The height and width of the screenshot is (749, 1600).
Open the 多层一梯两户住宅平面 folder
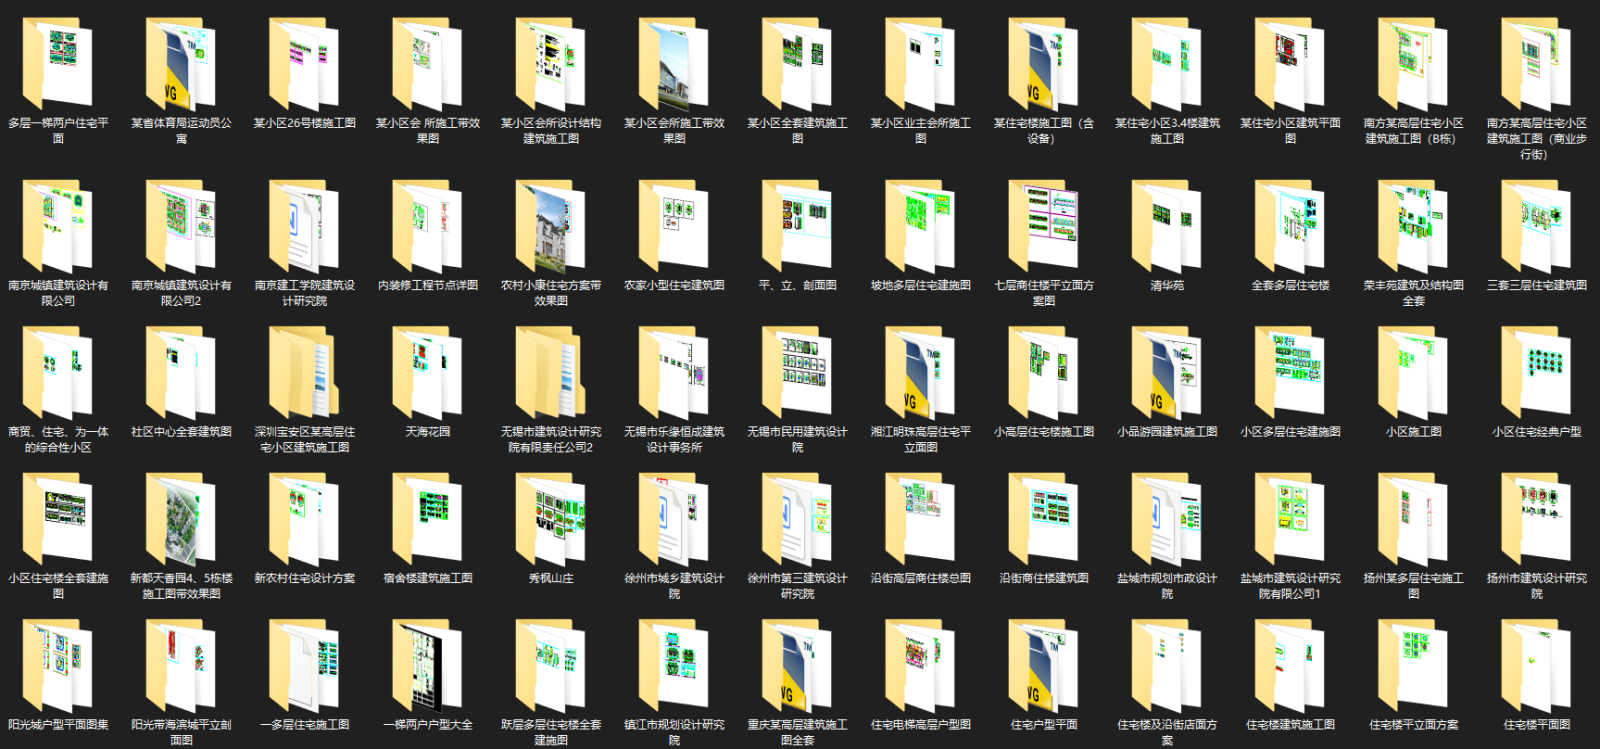pyautogui.click(x=58, y=64)
